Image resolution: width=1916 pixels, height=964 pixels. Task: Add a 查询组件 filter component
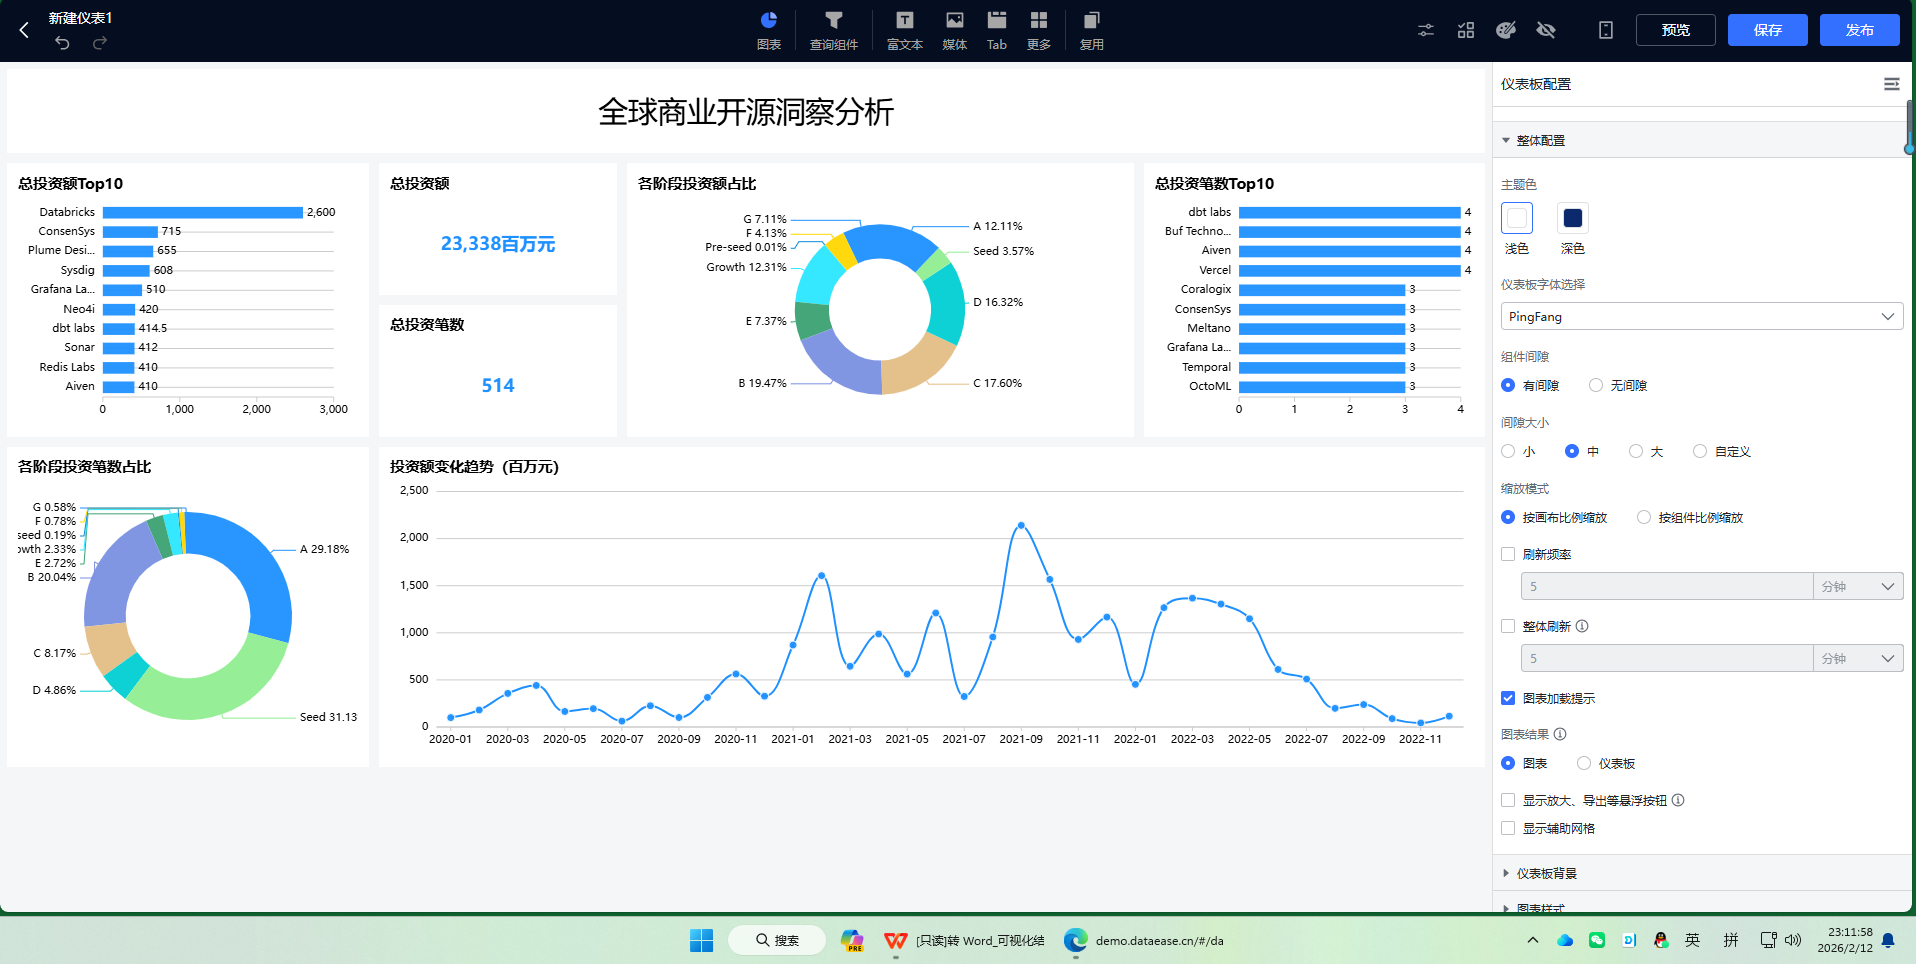pyautogui.click(x=834, y=30)
